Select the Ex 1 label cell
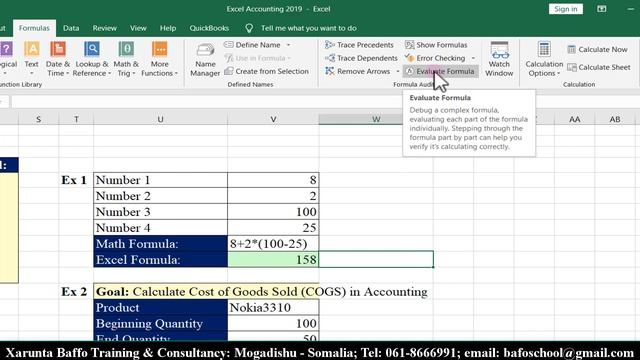The height and width of the screenshot is (360, 640). tap(76, 180)
